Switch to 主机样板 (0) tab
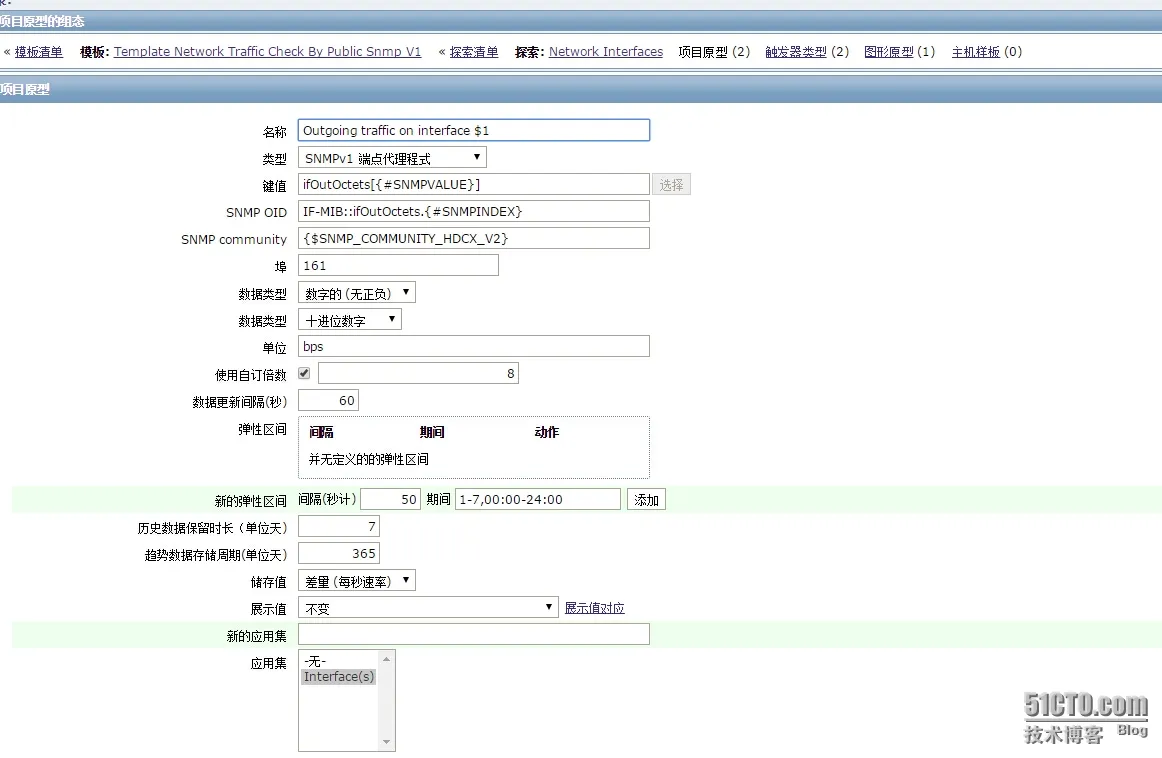 pos(986,52)
